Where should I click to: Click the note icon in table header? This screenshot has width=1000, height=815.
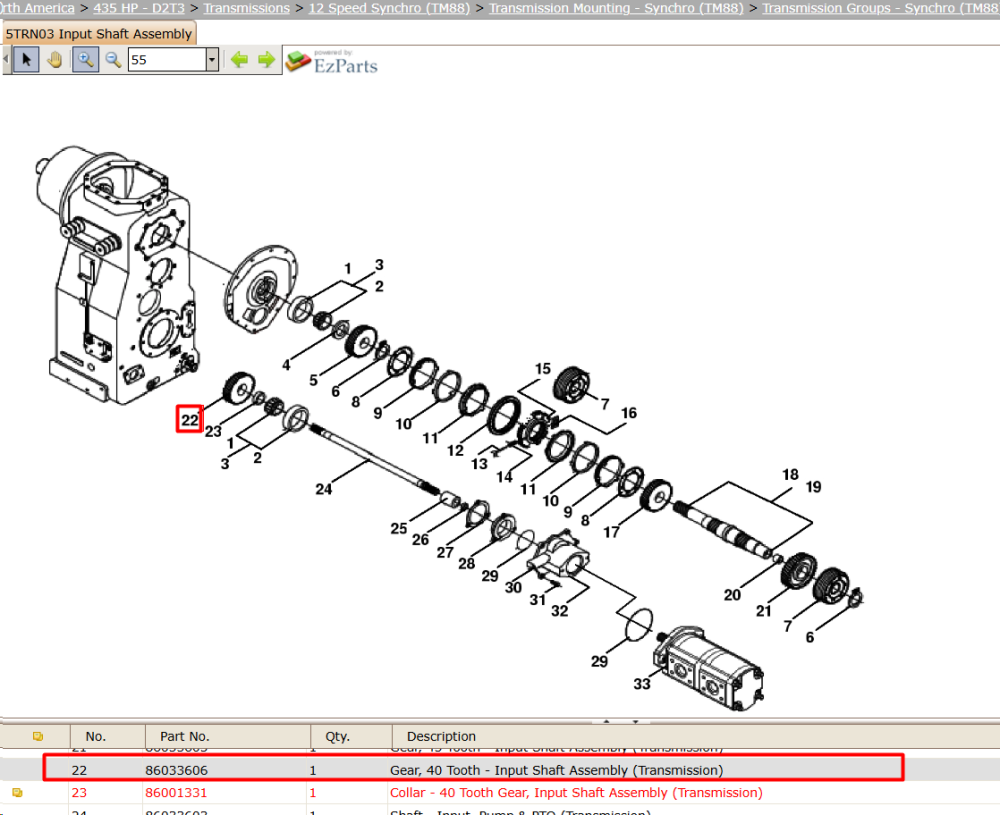point(38,737)
